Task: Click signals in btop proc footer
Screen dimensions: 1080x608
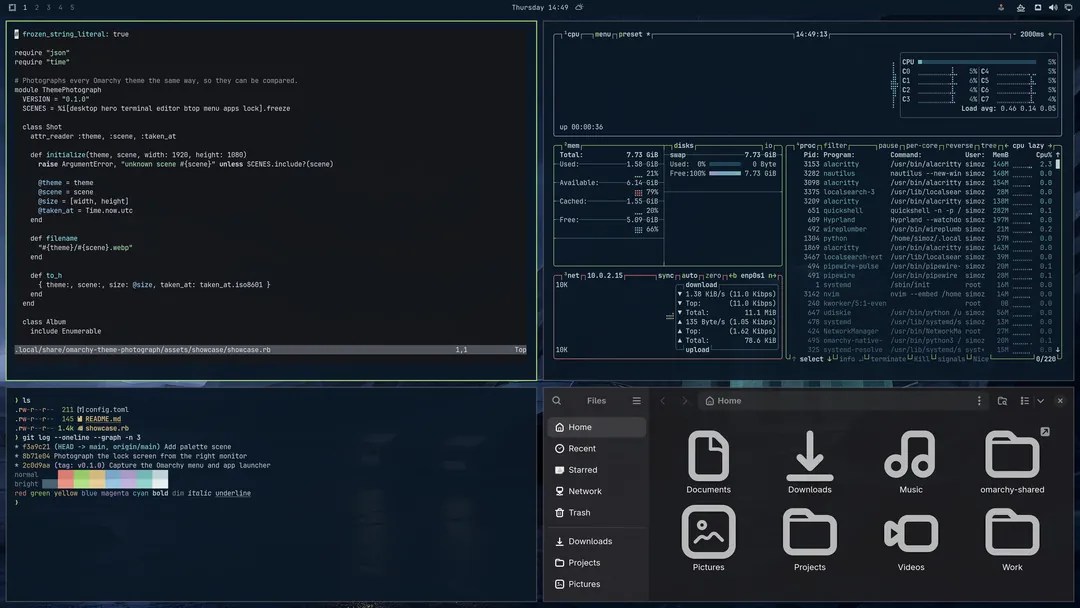Action: pyautogui.click(x=951, y=359)
